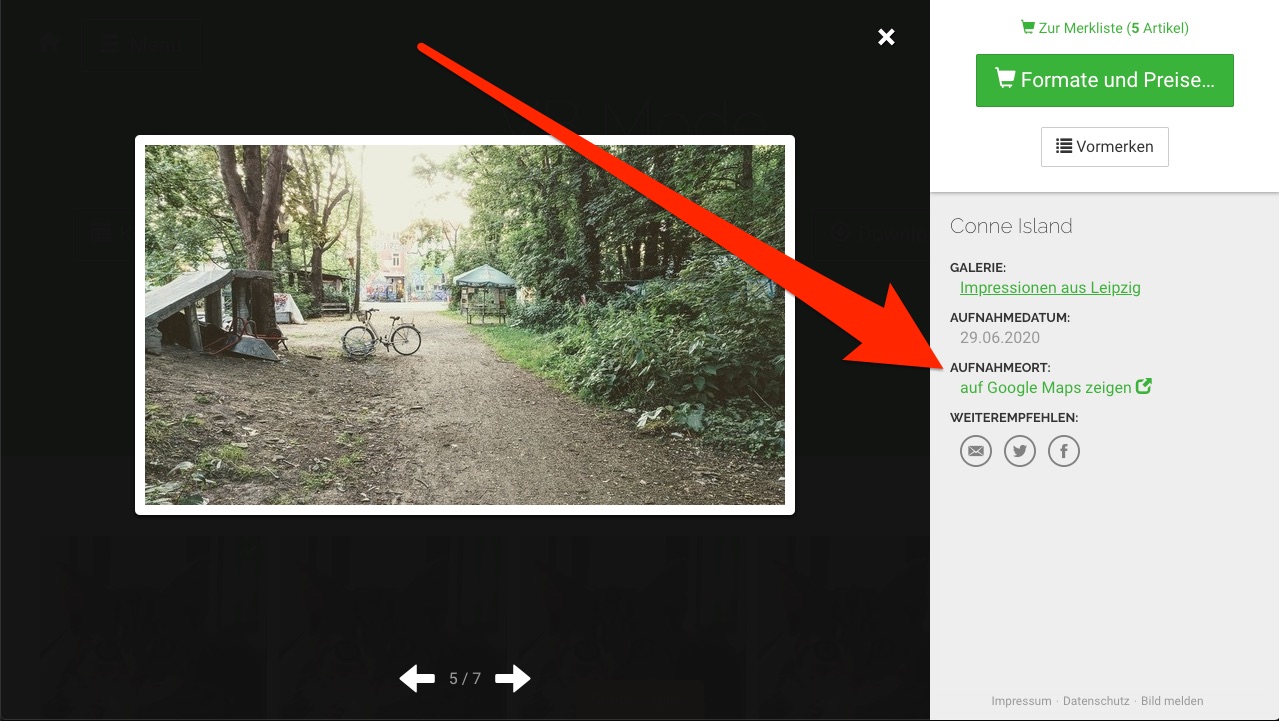Share the photo on Twitter

coord(1020,451)
